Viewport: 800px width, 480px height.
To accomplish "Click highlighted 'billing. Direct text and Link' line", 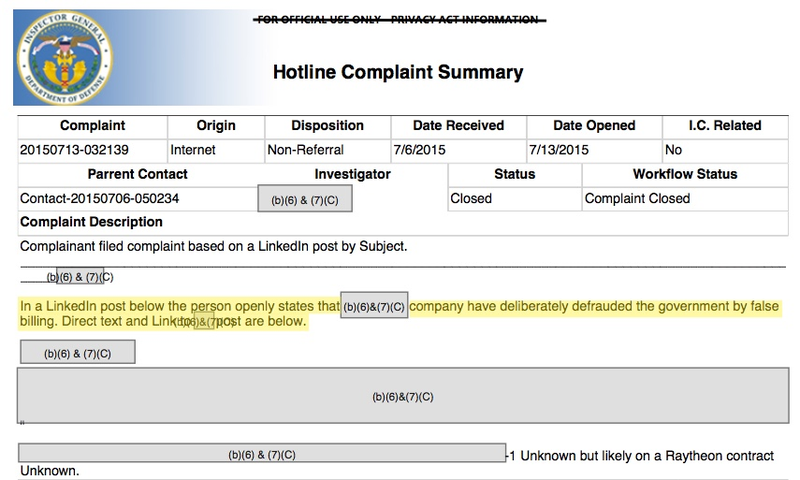I will [x=163, y=321].
